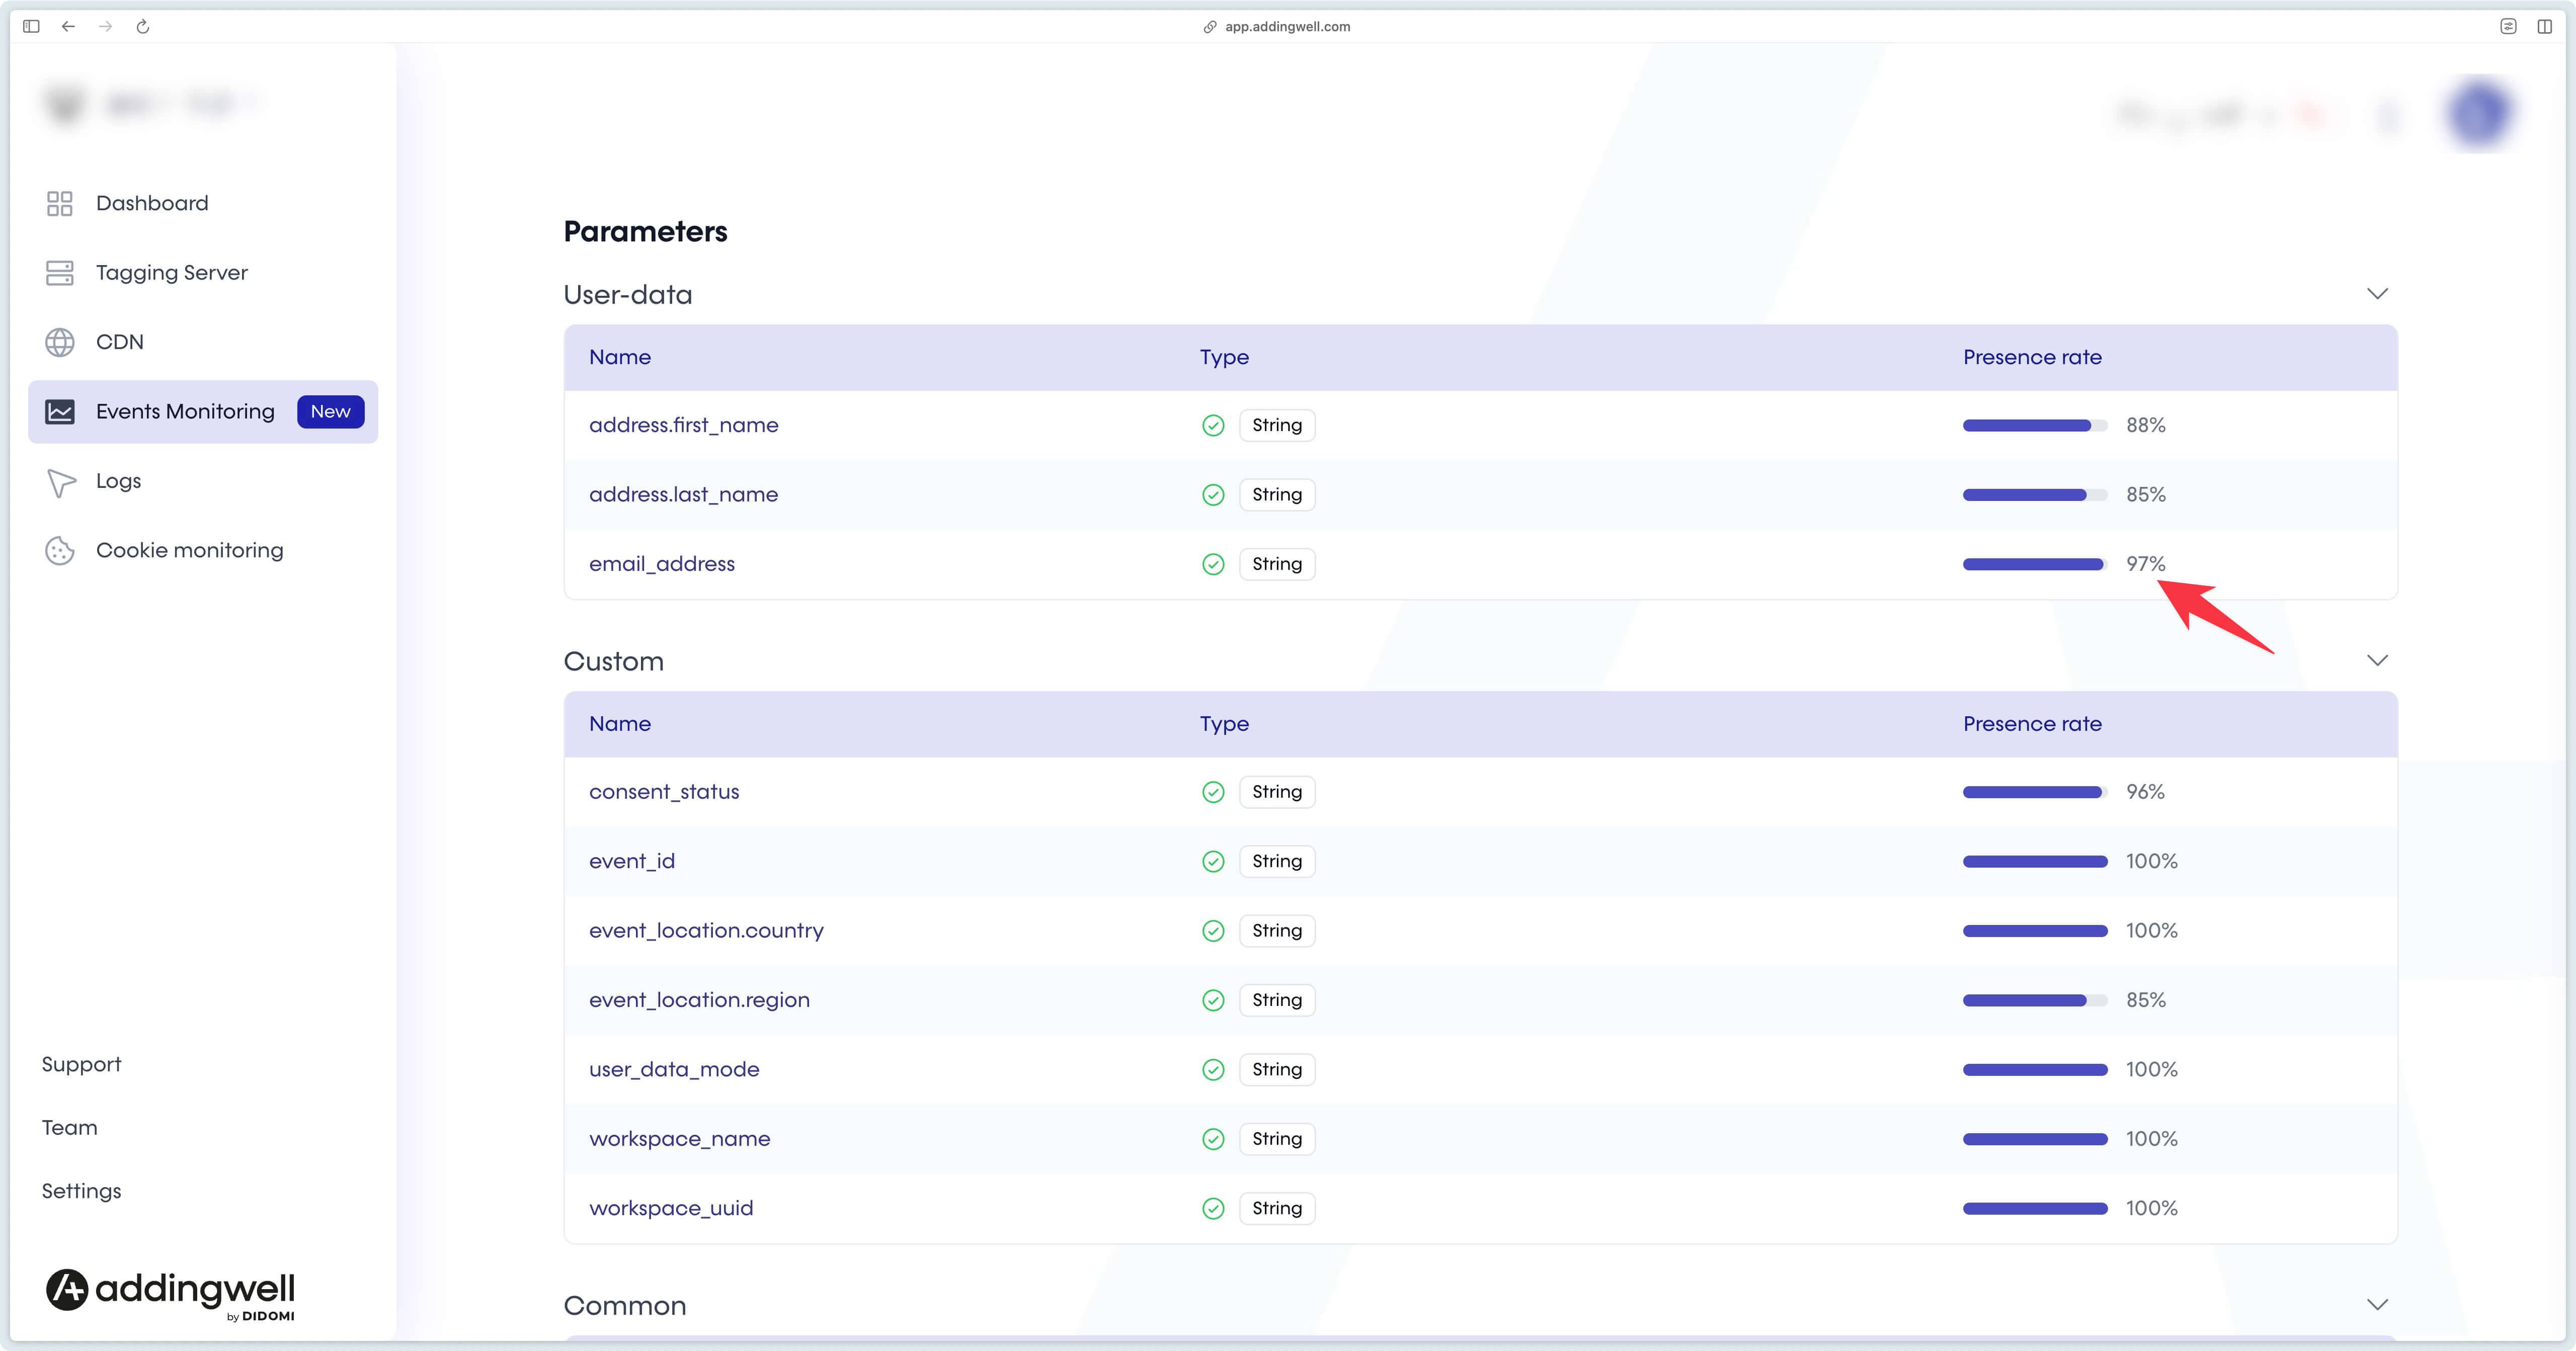Click the green check icon for workspace_name
Image resolution: width=2576 pixels, height=1351 pixels.
click(1213, 1140)
